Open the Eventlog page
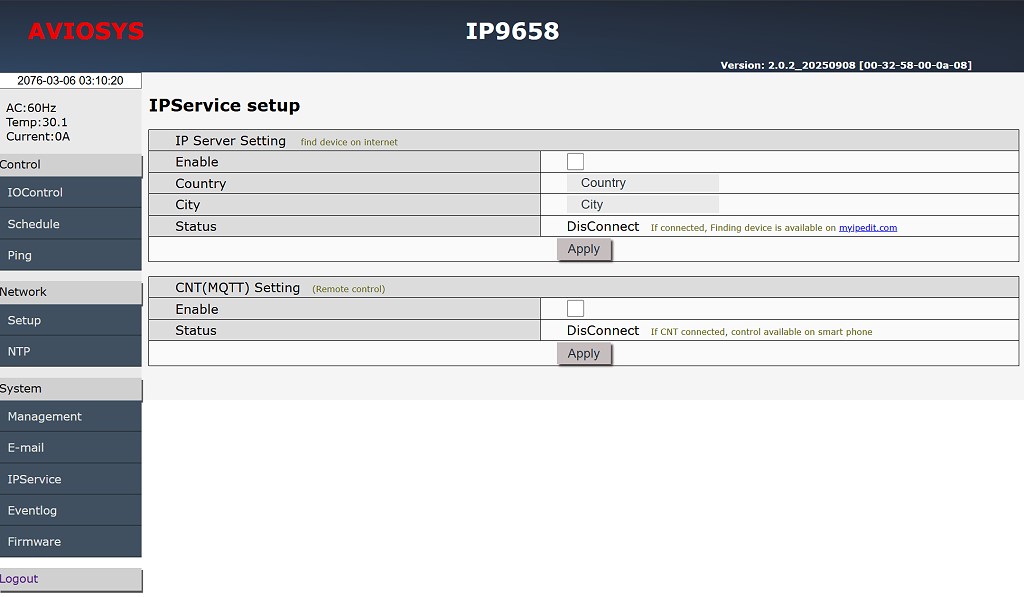This screenshot has height=597, width=1024. pos(70,510)
